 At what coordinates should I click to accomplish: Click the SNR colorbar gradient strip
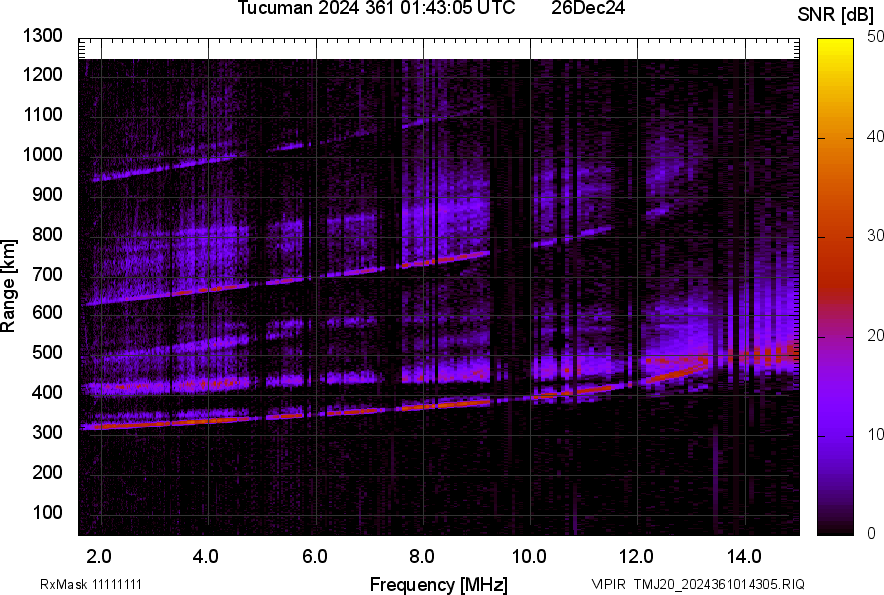(836, 287)
